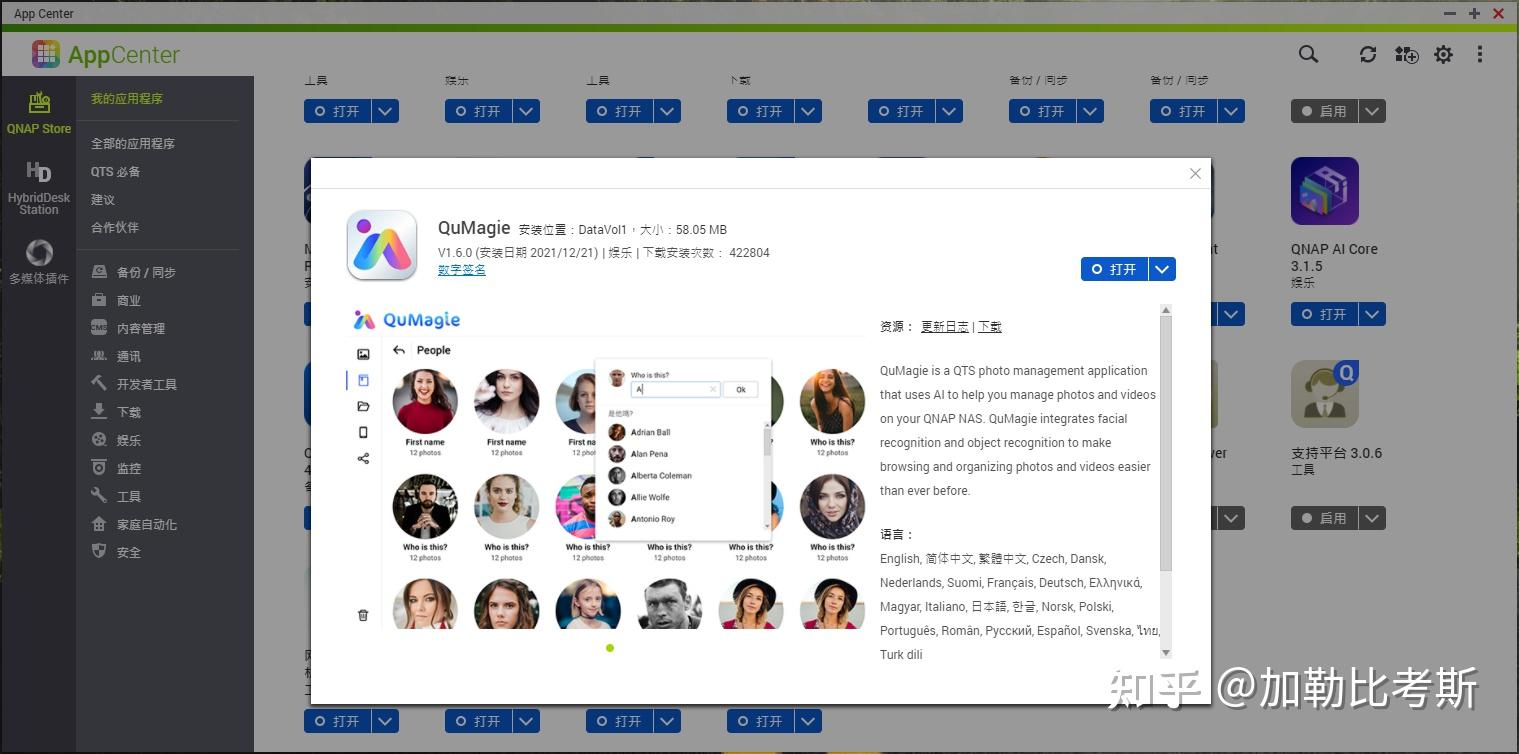Expand 支持平台 dropdown arrow

(1372, 518)
